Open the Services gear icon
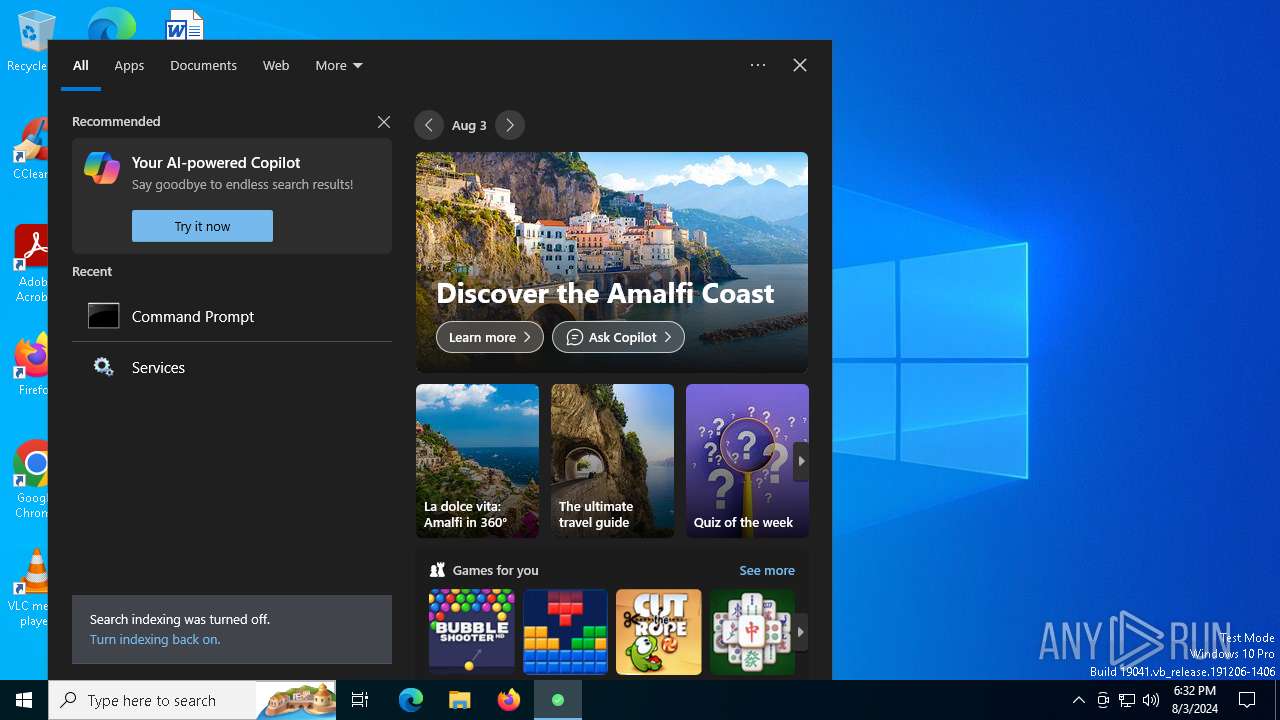Screen dimensions: 1280x720 (x=103, y=367)
